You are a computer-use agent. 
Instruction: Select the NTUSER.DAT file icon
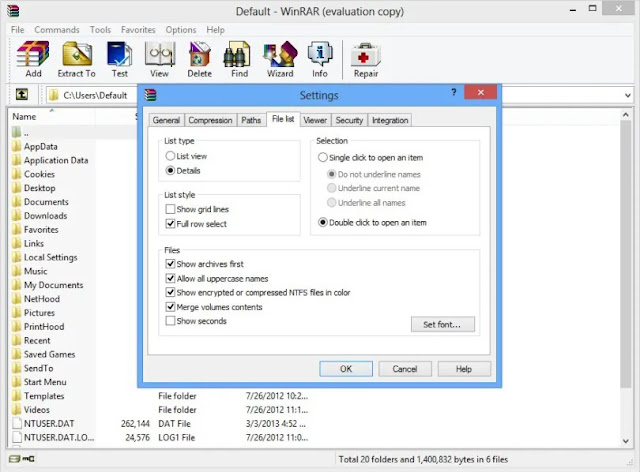[17, 423]
